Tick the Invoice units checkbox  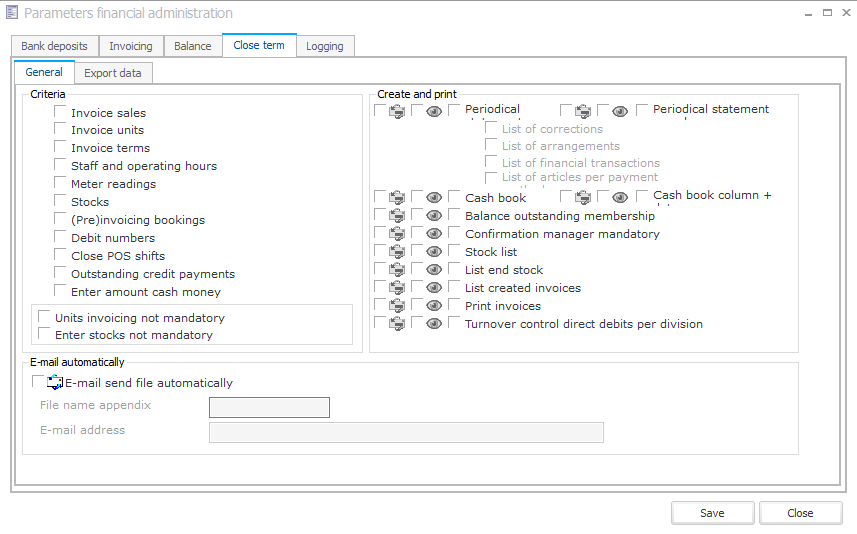(x=60, y=129)
